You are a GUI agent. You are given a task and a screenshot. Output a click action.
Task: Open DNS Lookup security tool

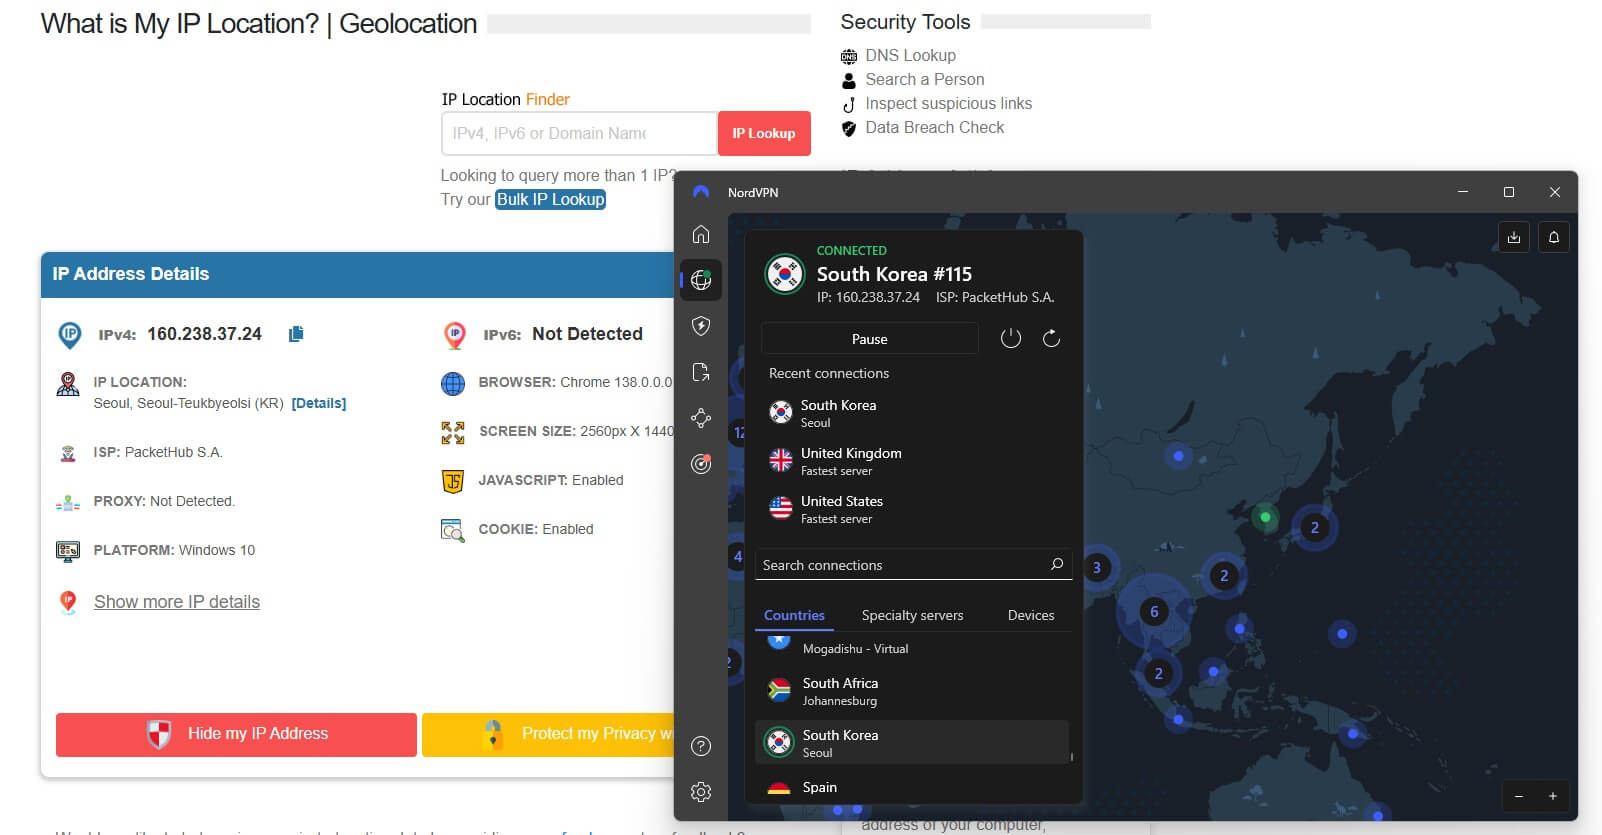click(x=910, y=55)
